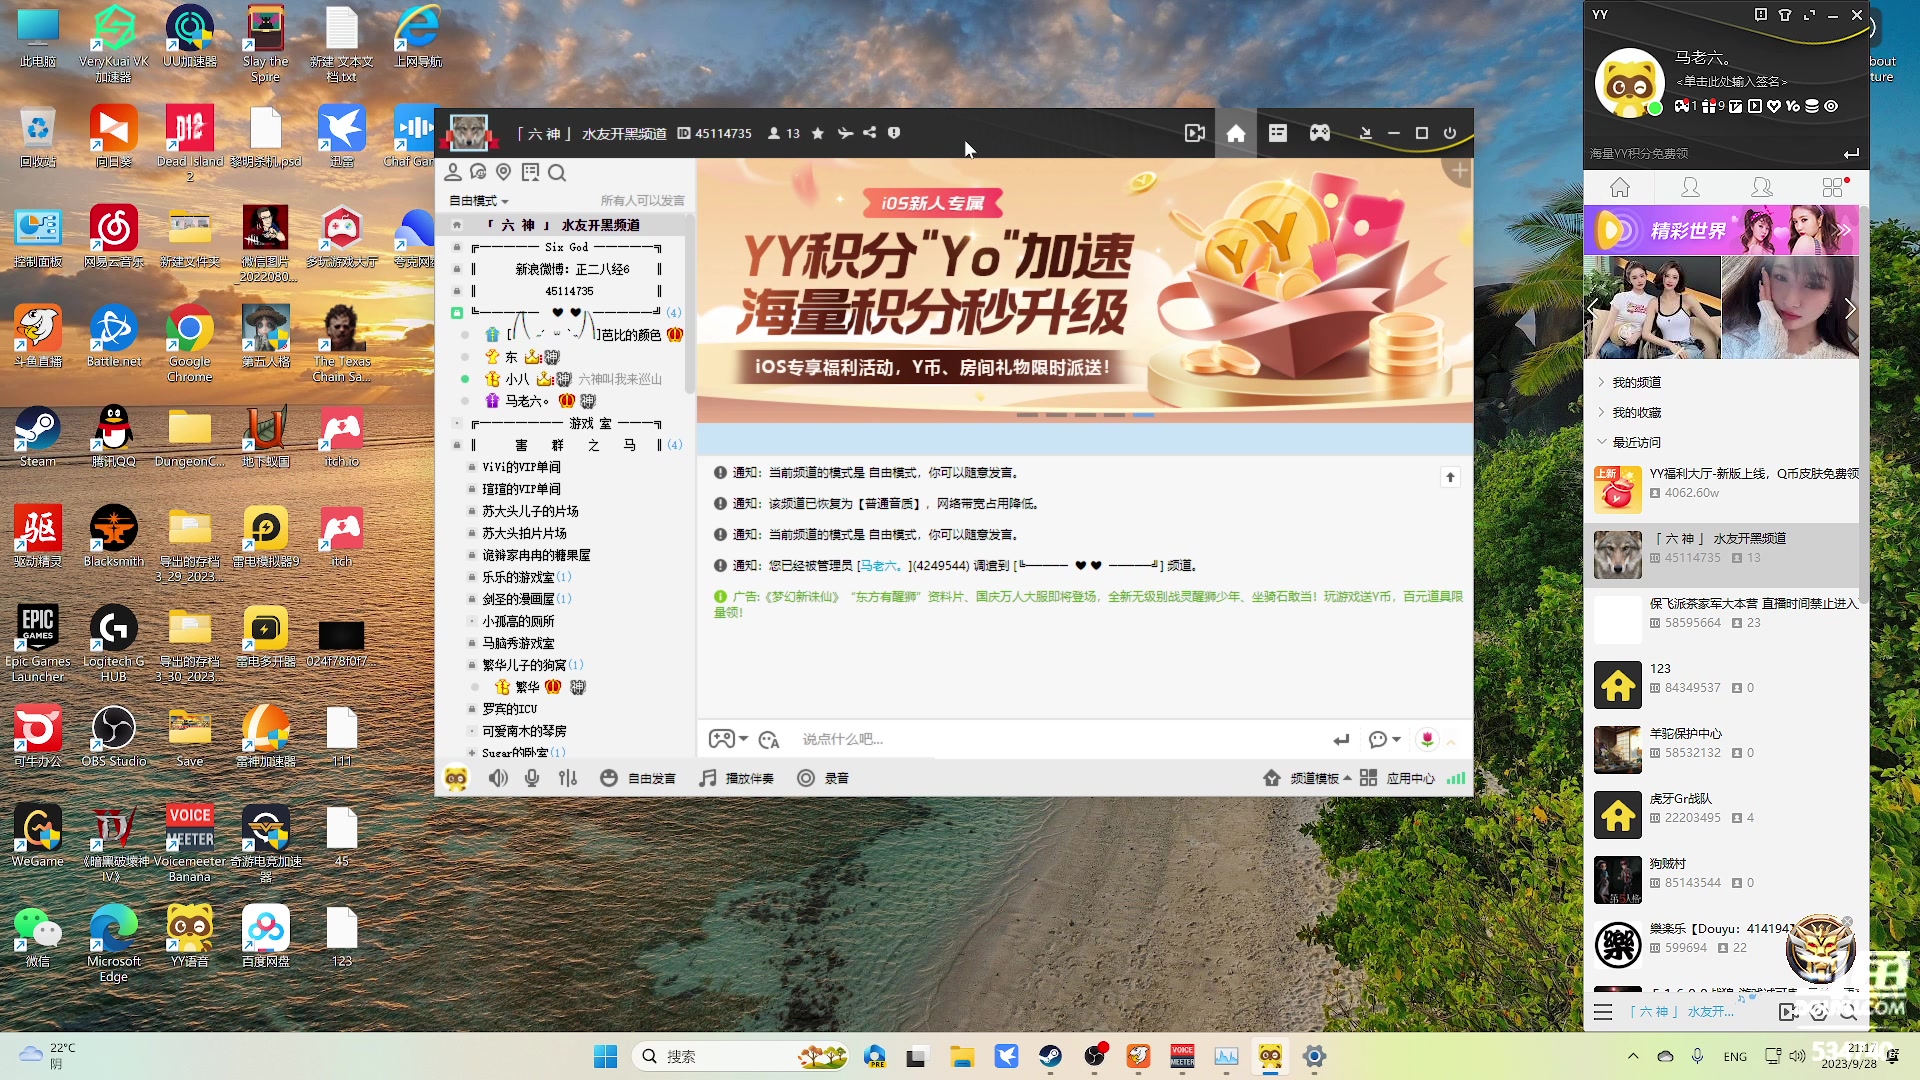Collapse 最近访问 section
This screenshot has width=1920, height=1080.
click(x=1636, y=442)
